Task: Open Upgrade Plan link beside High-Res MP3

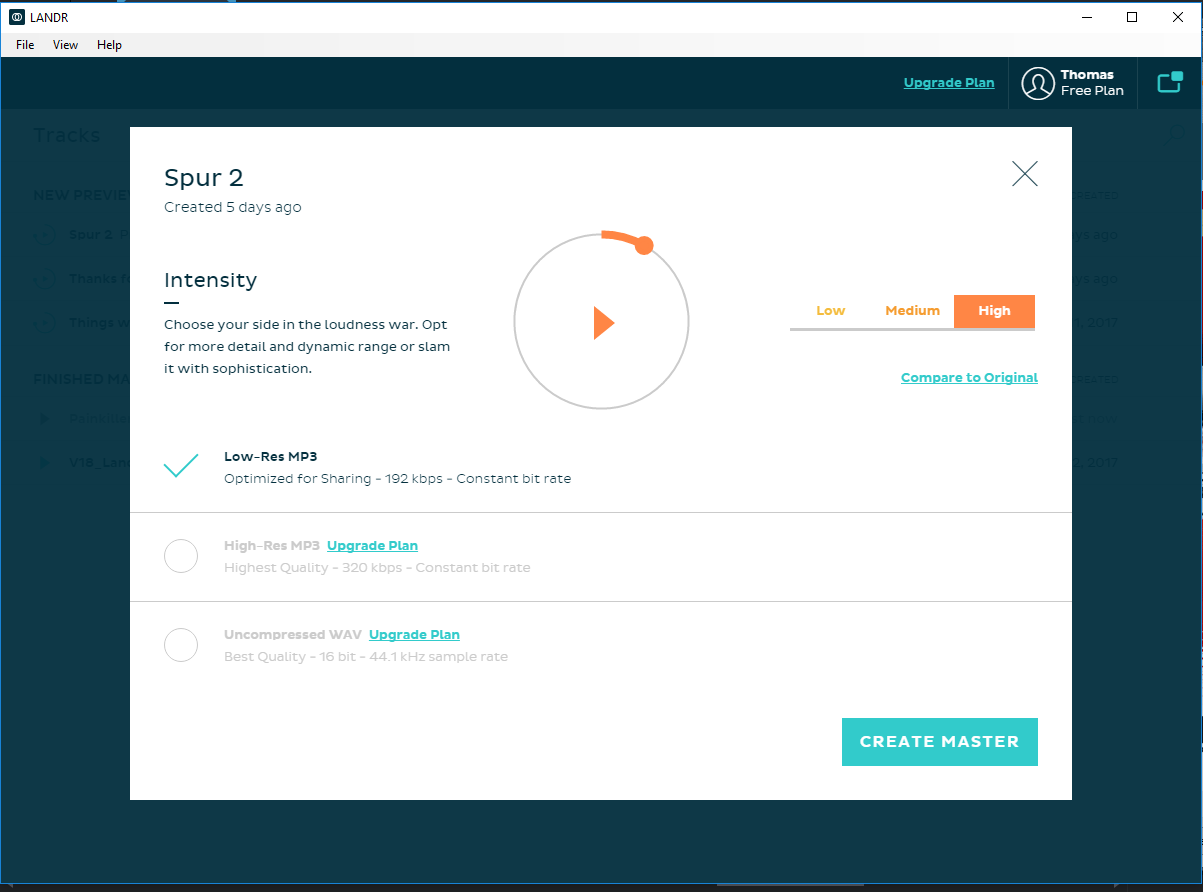Action: tap(372, 546)
